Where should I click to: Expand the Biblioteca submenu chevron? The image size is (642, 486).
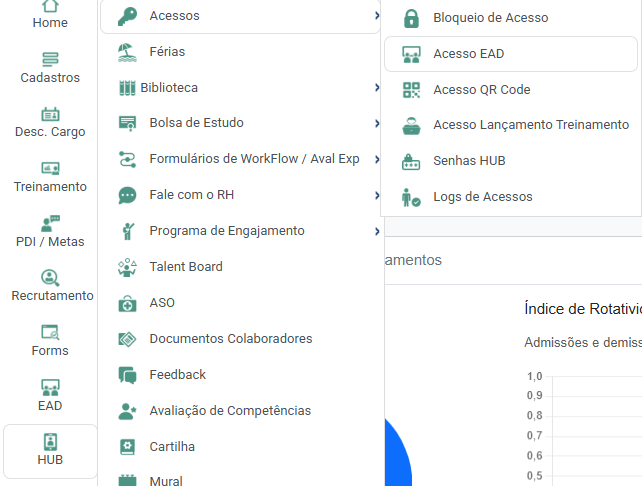tap(376, 88)
